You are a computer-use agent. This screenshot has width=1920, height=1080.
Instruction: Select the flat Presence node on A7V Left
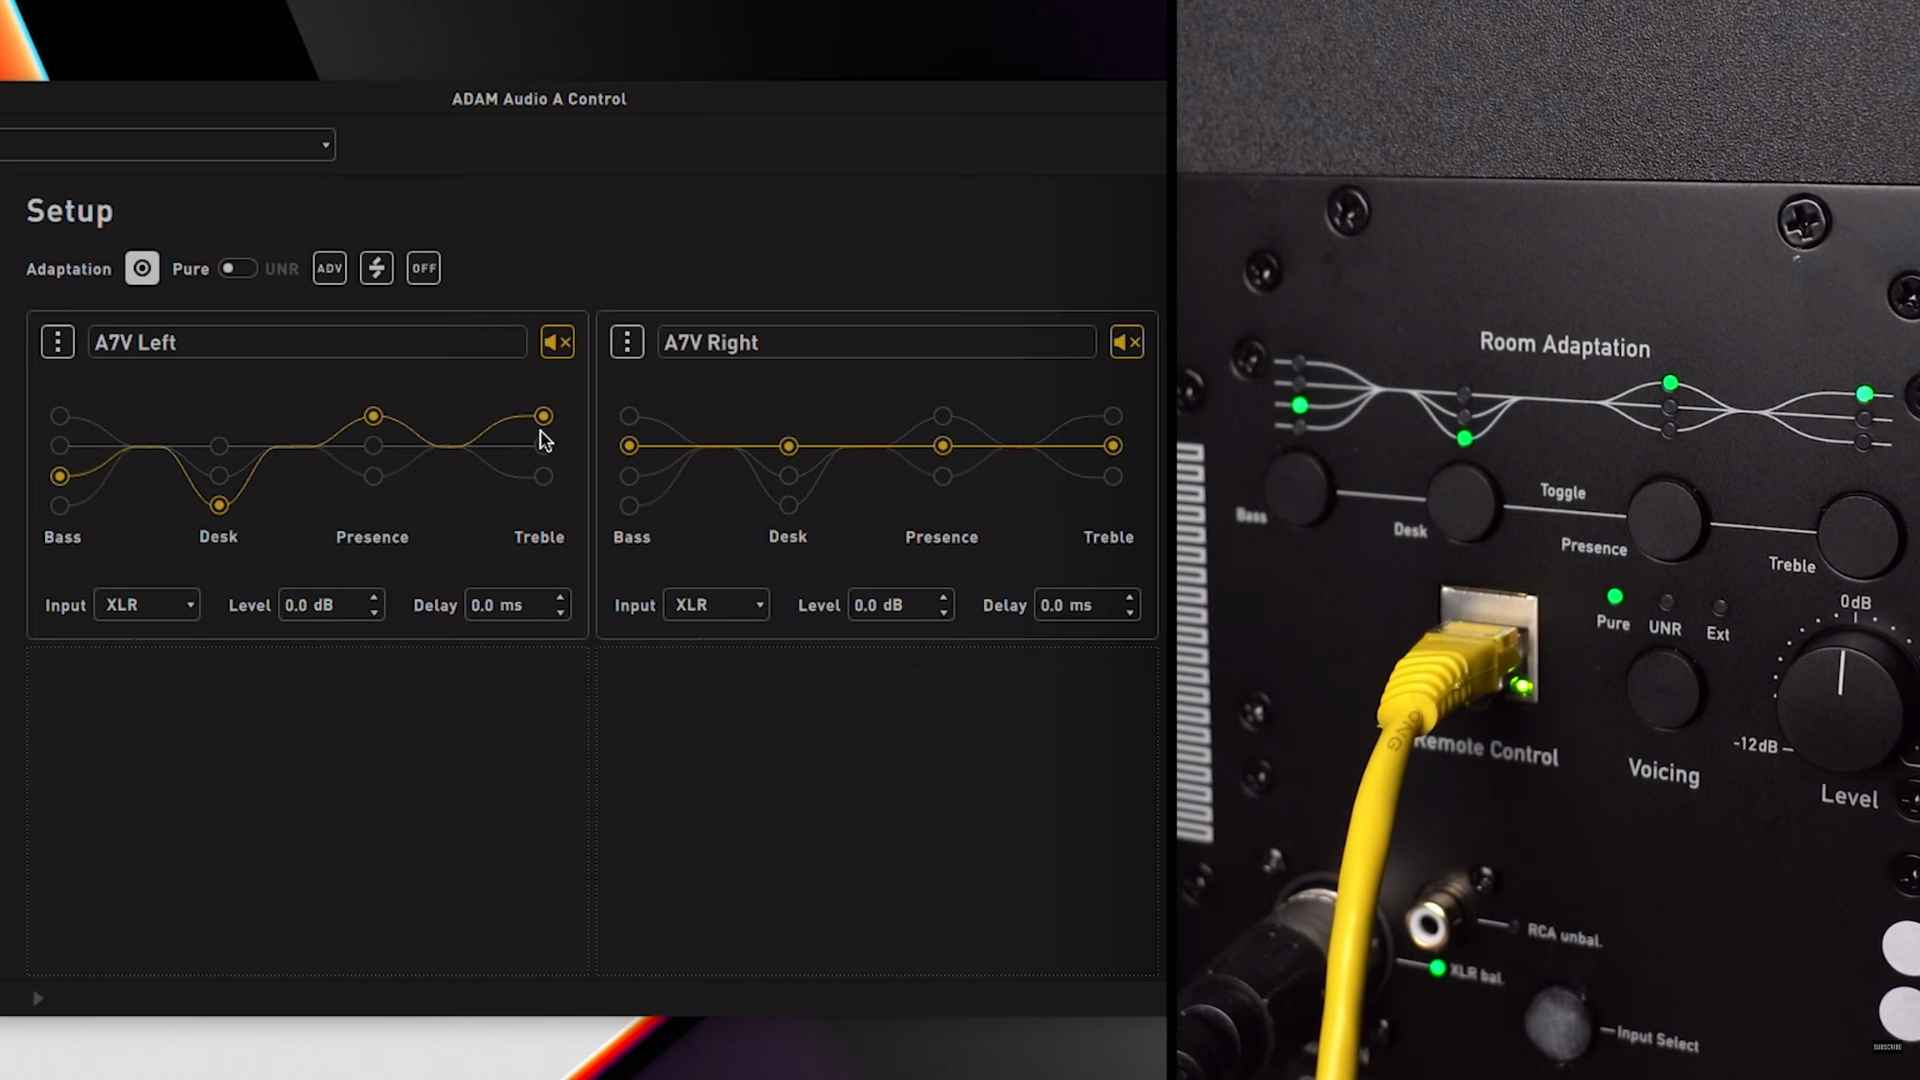[373, 446]
